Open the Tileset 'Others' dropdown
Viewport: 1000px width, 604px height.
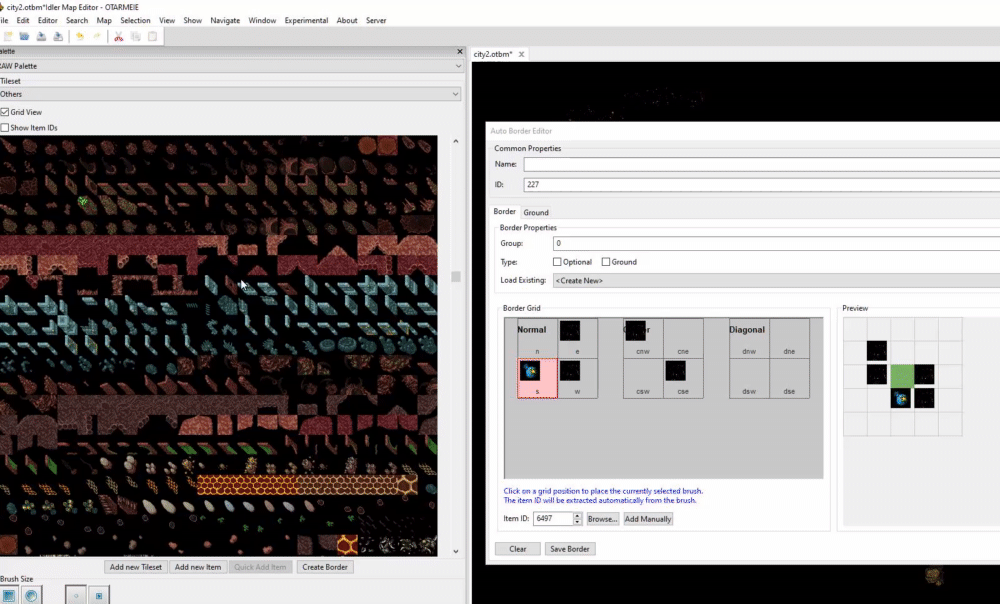click(230, 94)
